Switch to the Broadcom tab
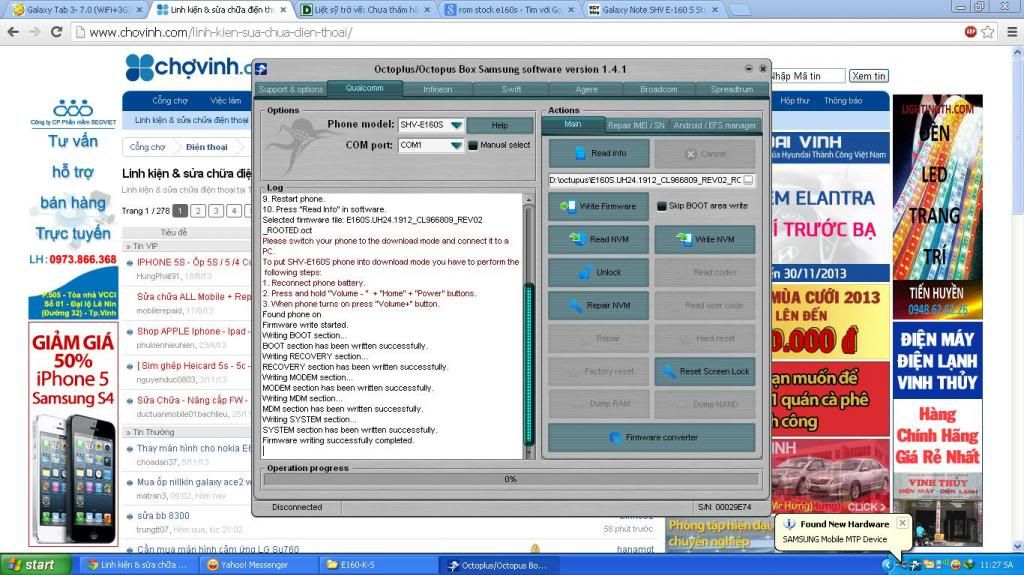Screen dimensions: 1024x575 [658, 90]
